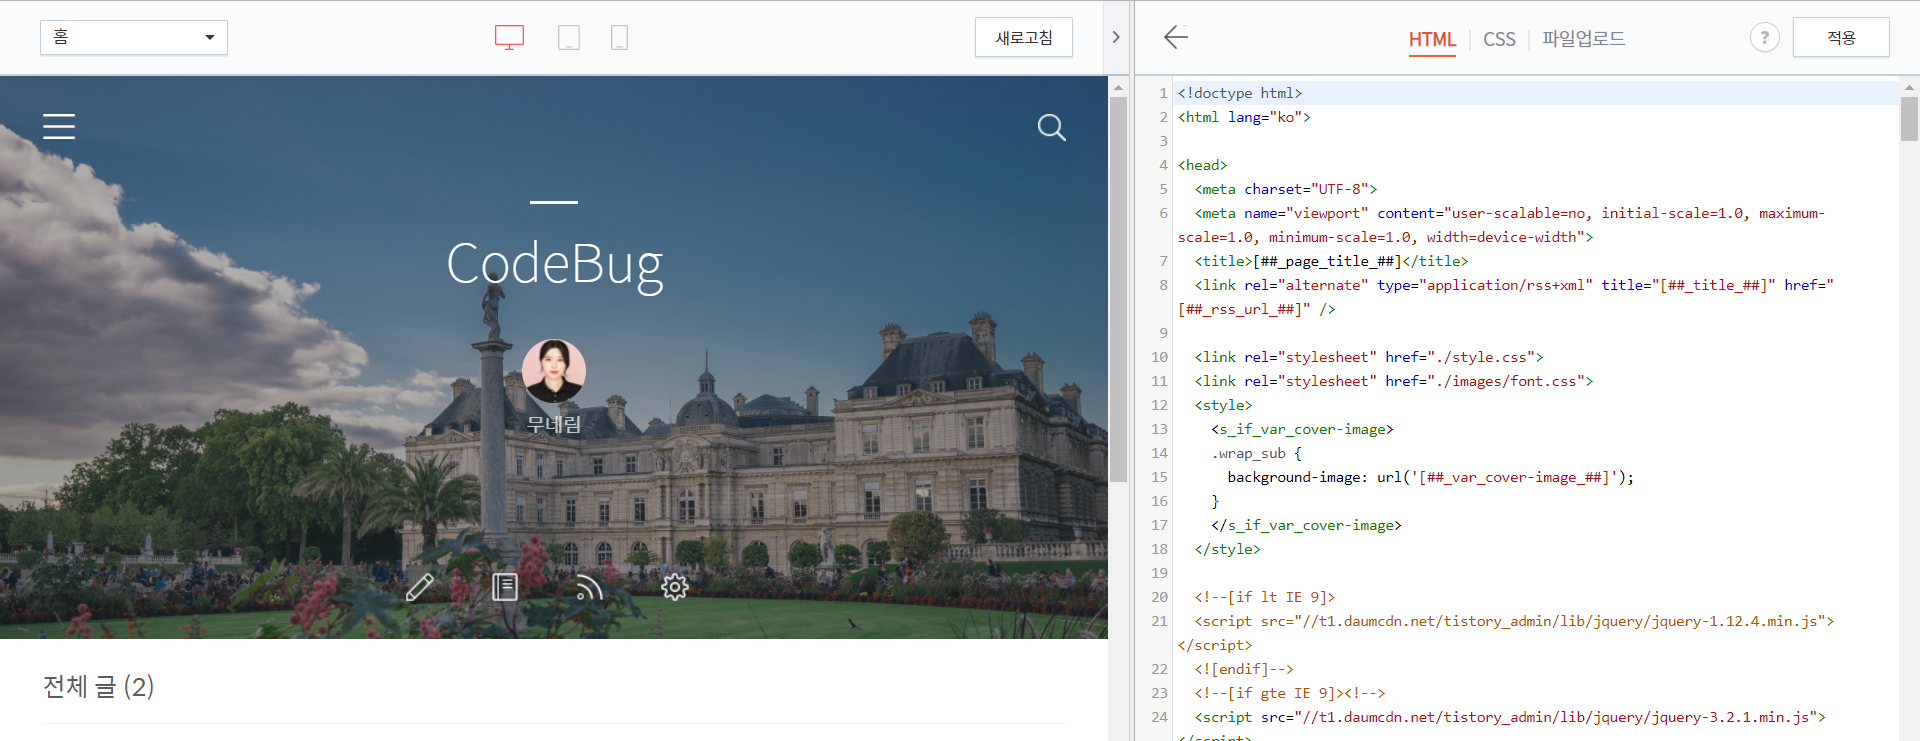The height and width of the screenshot is (741, 1920).
Task: Click the html lang="ko" line
Action: [x=1244, y=117]
